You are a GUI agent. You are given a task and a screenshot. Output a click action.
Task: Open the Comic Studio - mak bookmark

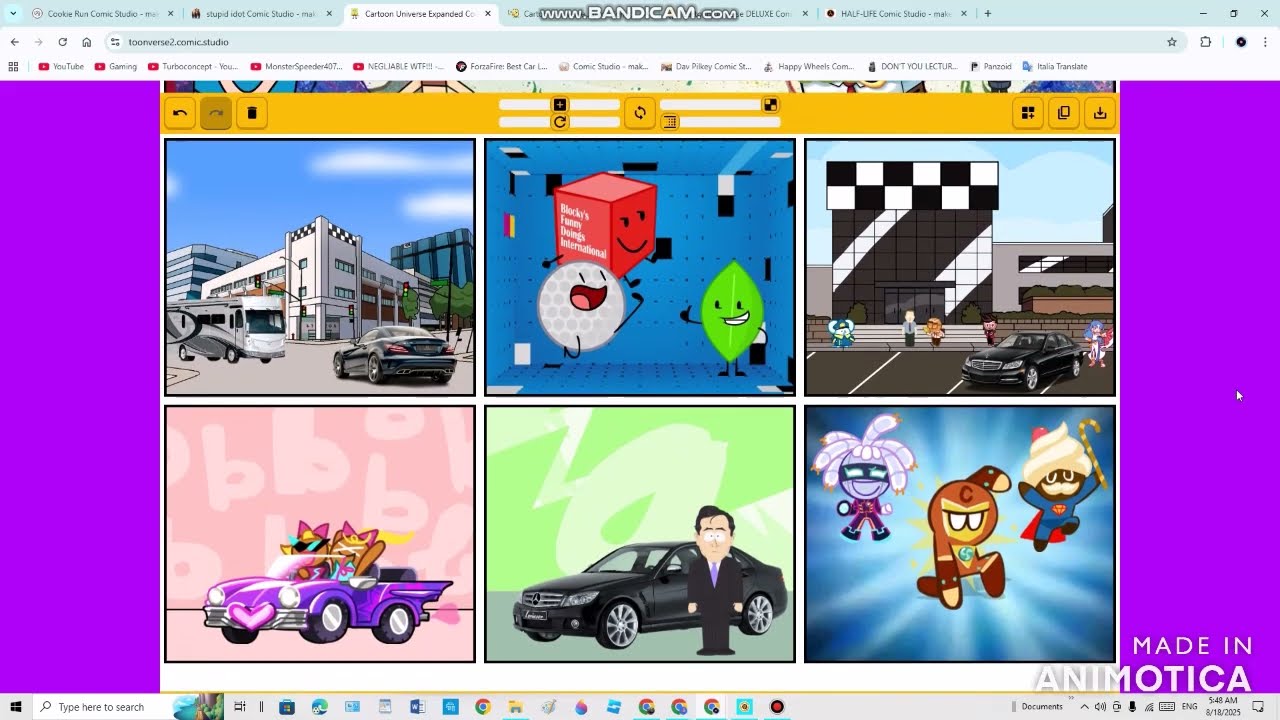point(604,67)
